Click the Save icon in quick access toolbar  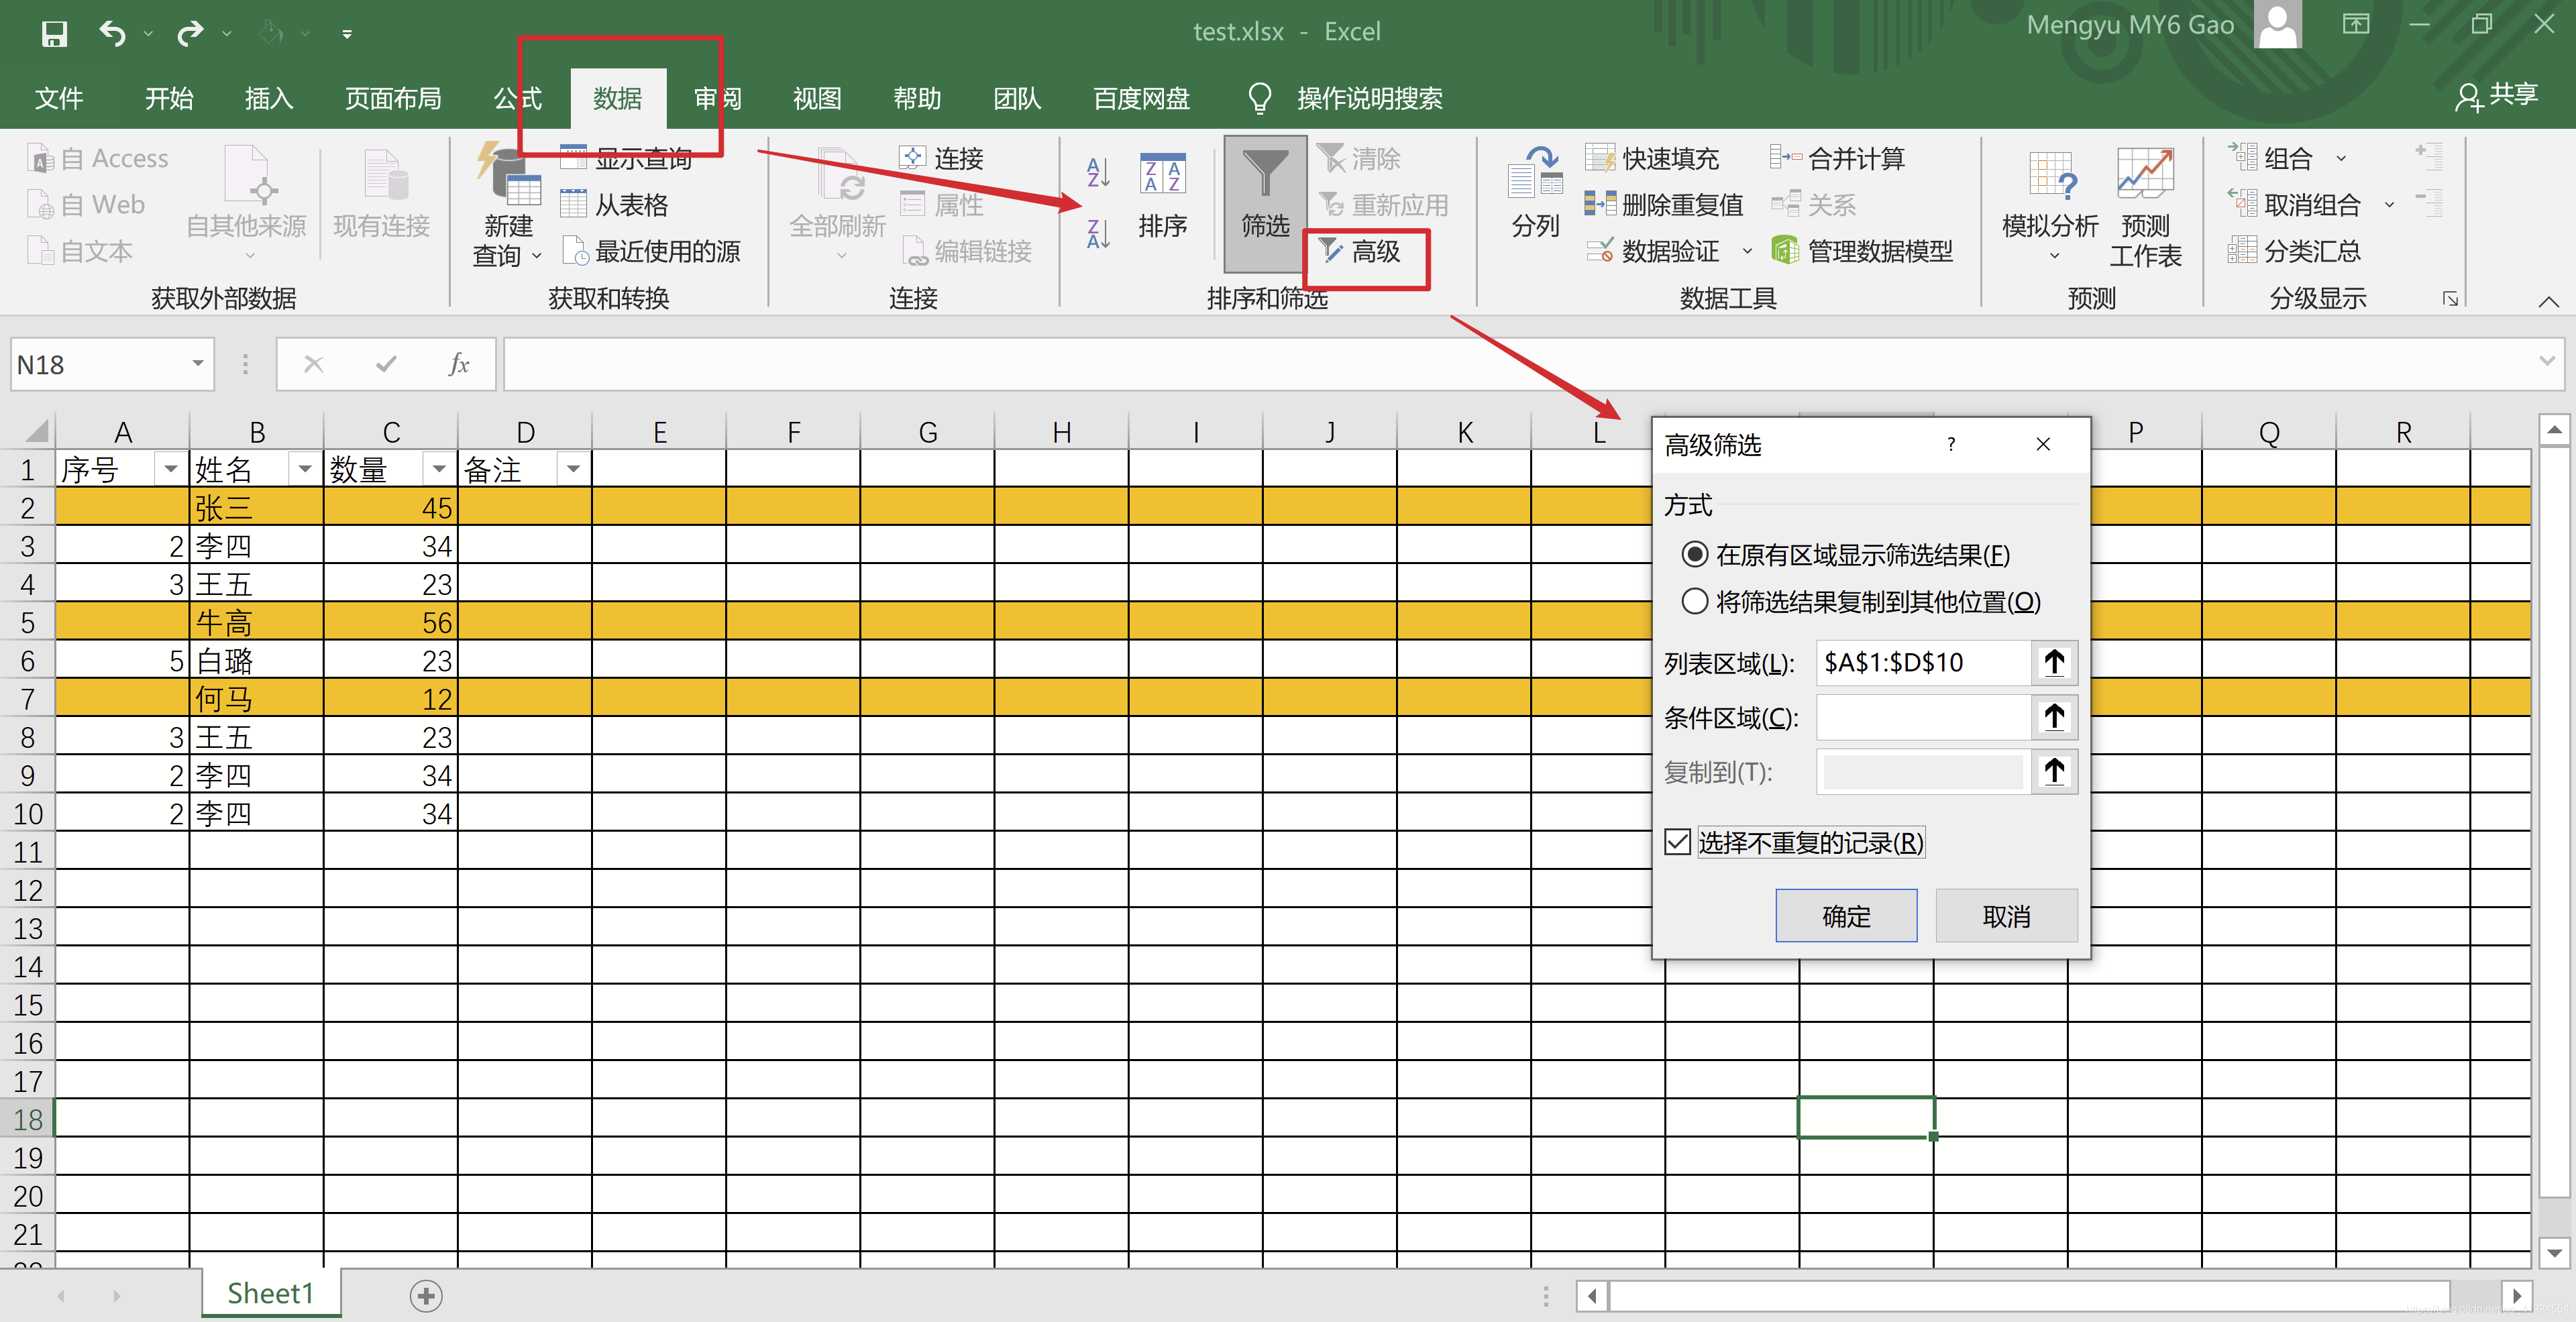pos(54,34)
